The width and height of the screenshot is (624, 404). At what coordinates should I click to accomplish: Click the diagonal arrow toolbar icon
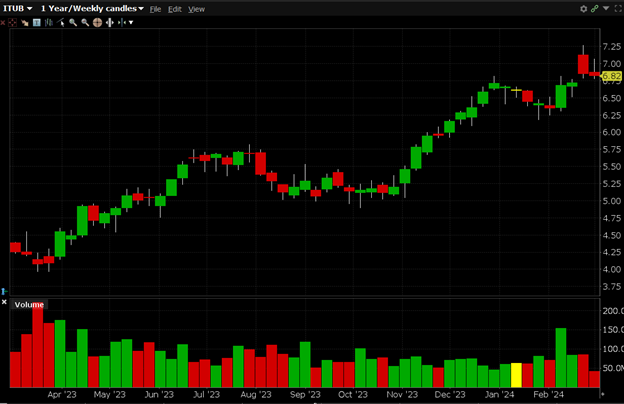[25, 23]
